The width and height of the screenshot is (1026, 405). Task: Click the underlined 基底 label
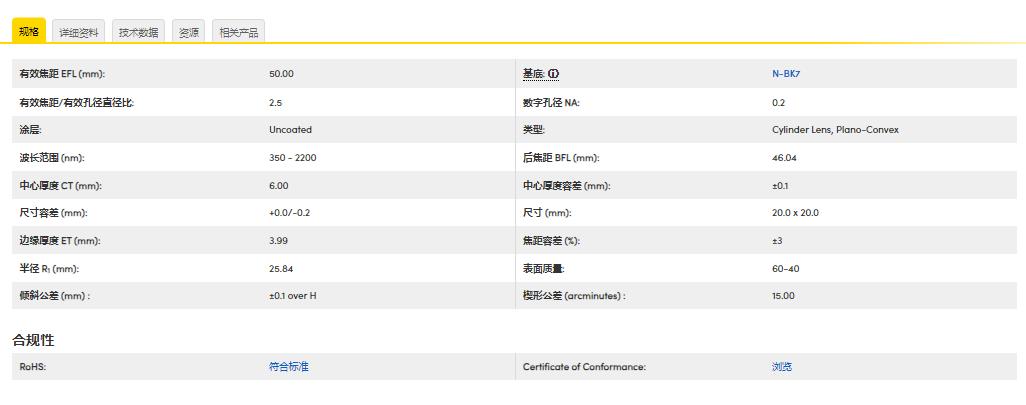[533, 74]
